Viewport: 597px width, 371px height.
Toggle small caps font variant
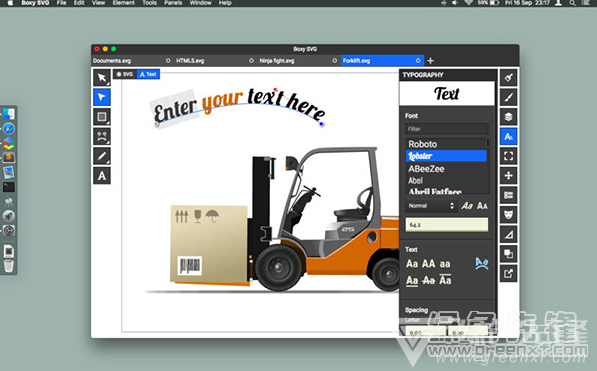tap(482, 206)
